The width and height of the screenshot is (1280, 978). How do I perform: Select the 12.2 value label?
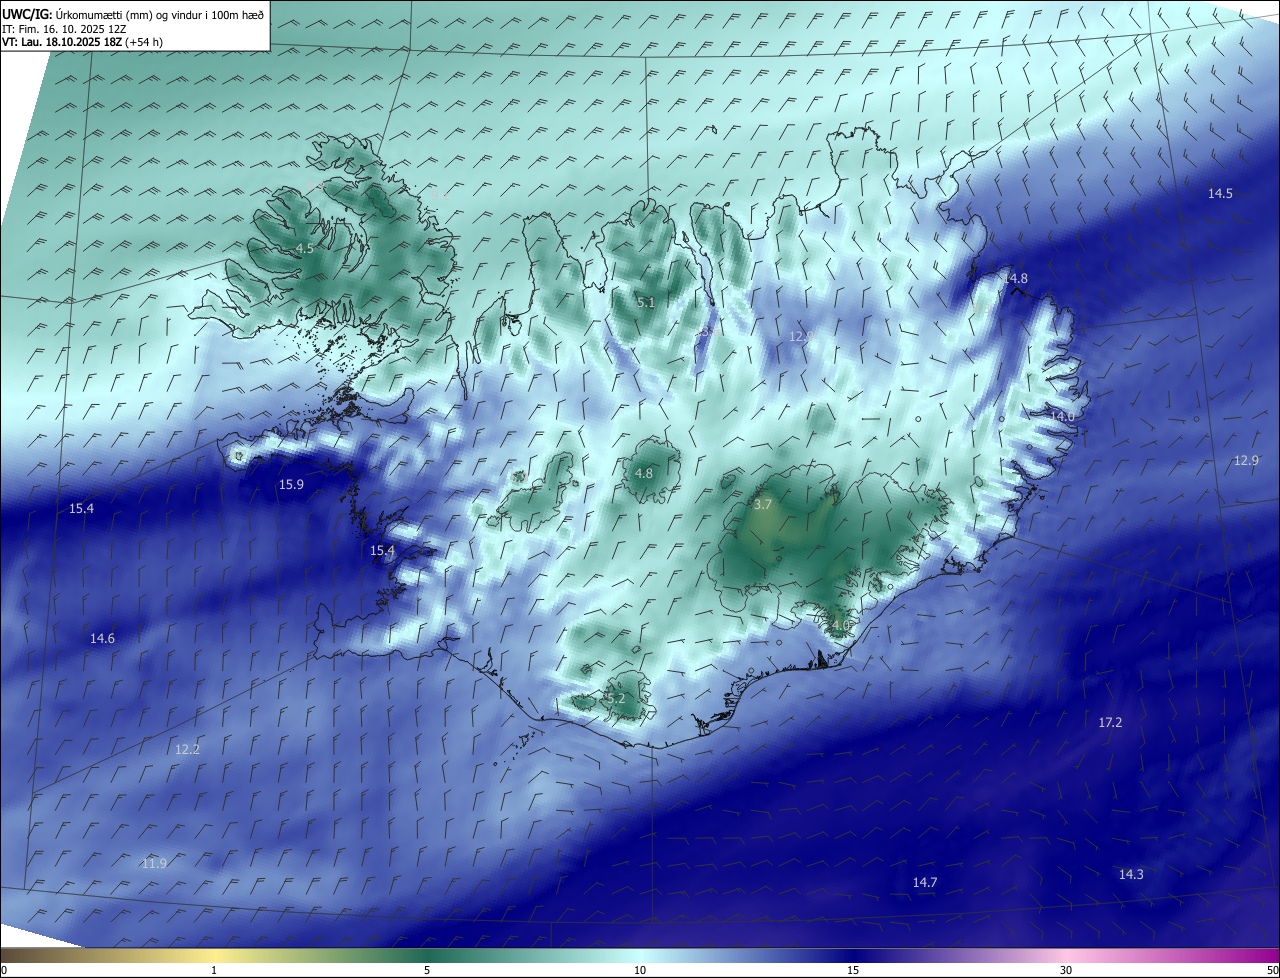187,749
